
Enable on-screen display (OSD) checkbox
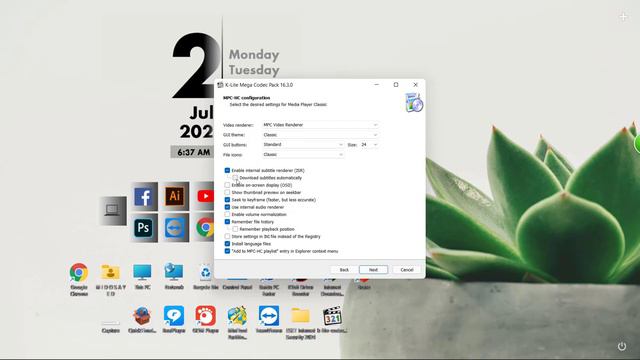(x=227, y=185)
